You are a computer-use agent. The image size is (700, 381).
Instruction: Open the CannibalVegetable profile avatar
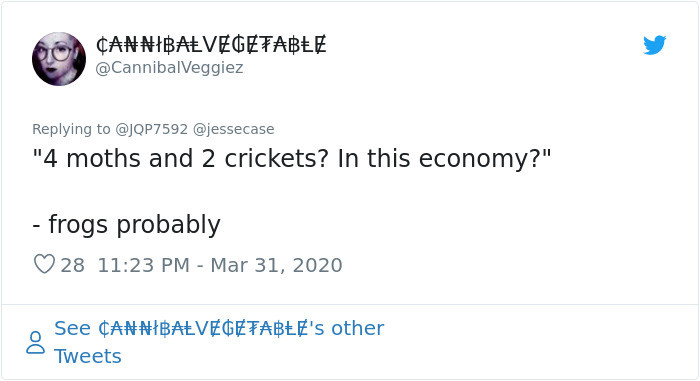point(59,59)
